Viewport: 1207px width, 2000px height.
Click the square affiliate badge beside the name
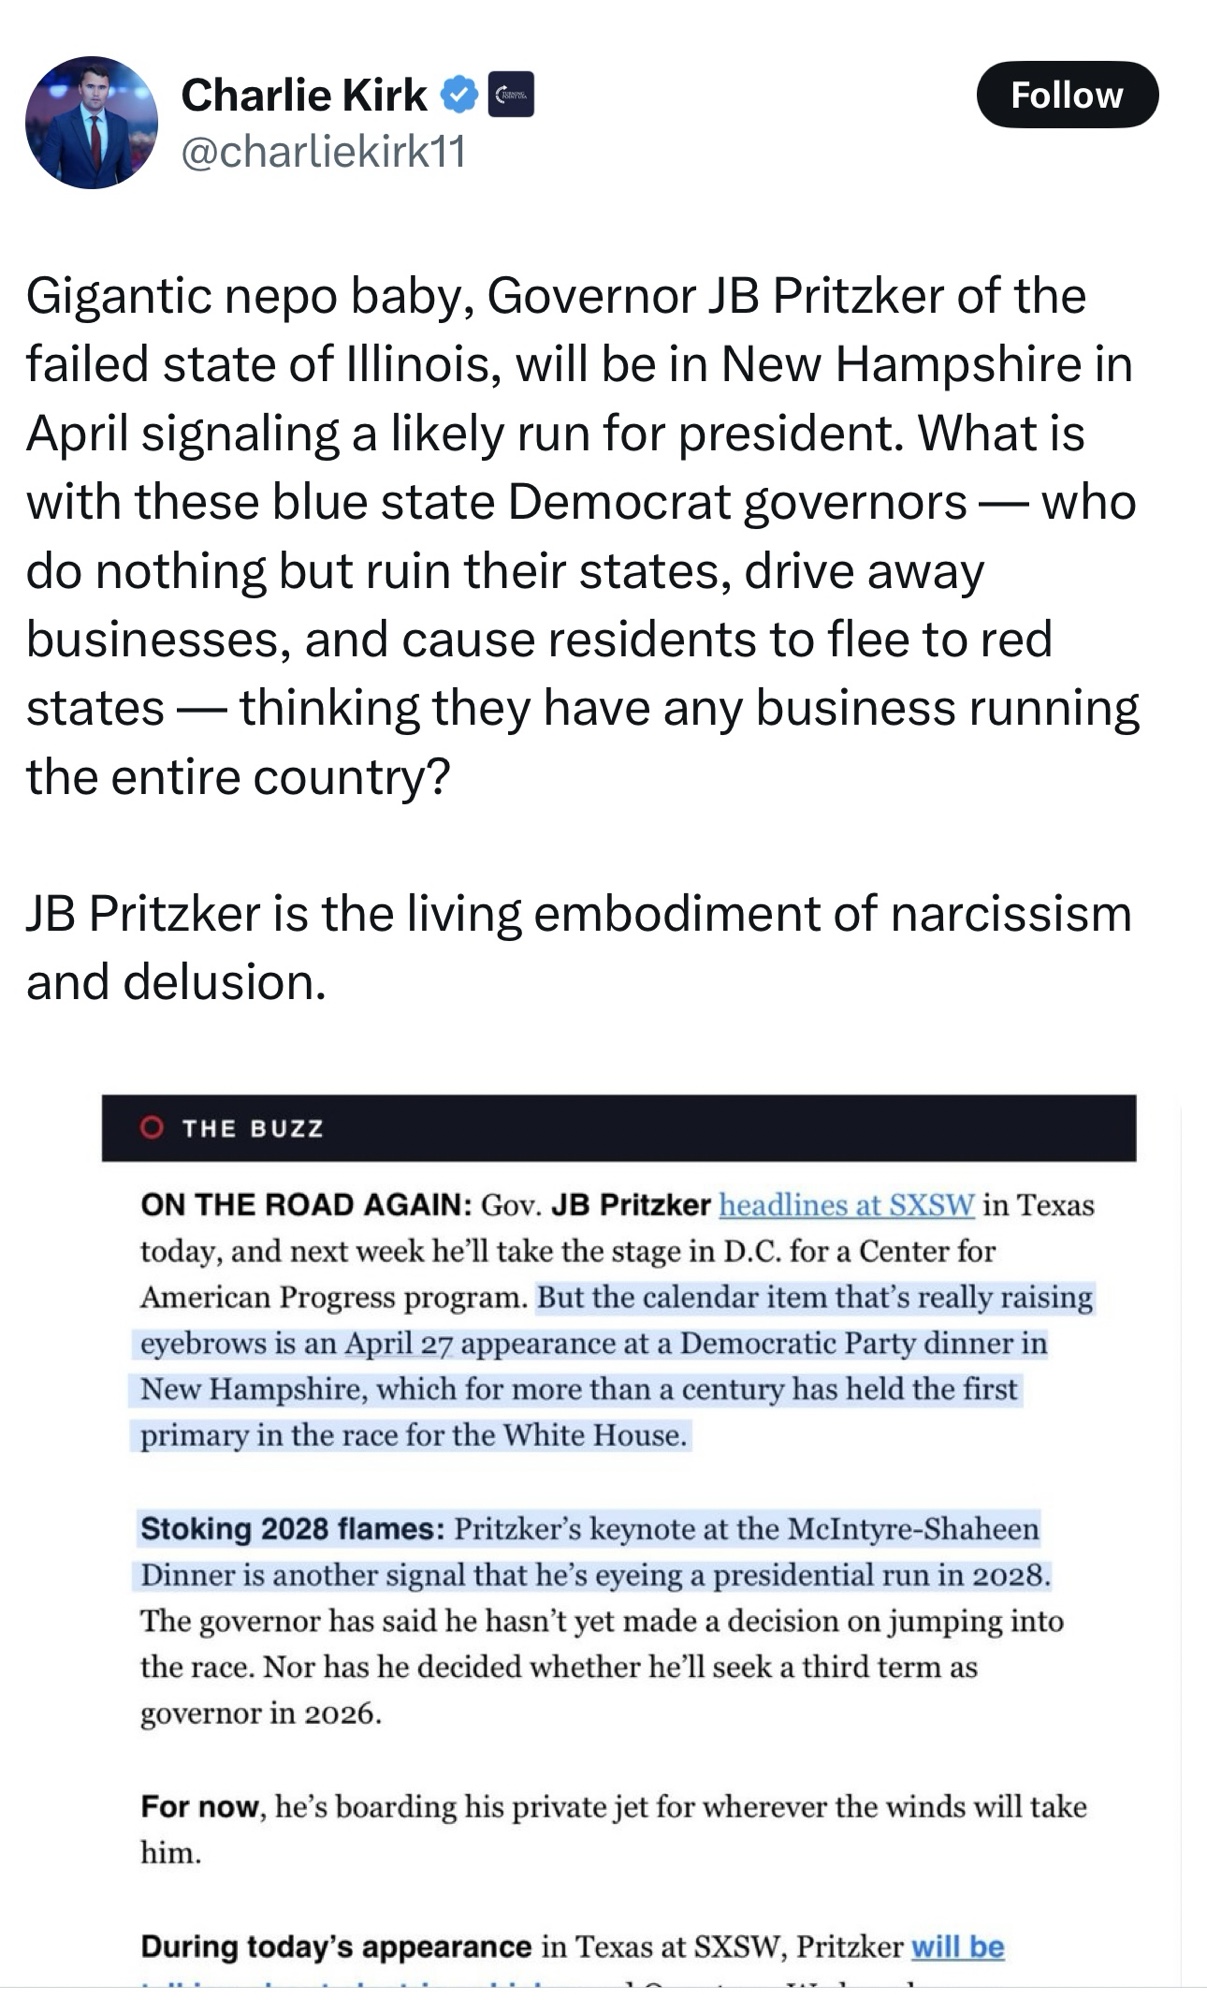click(510, 96)
